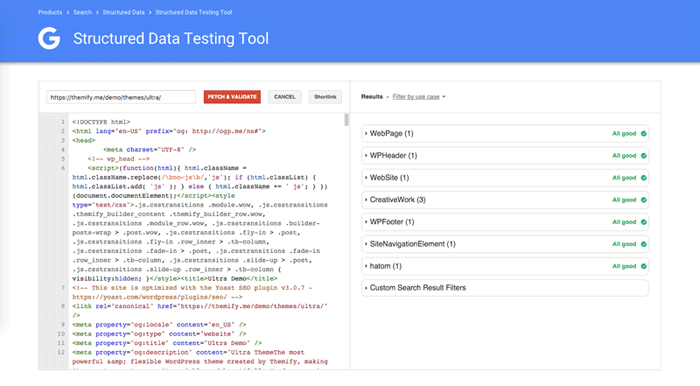Screen dimensions: 700x386
Task: Click the green check icon for WPFooter
Action: tap(644, 222)
